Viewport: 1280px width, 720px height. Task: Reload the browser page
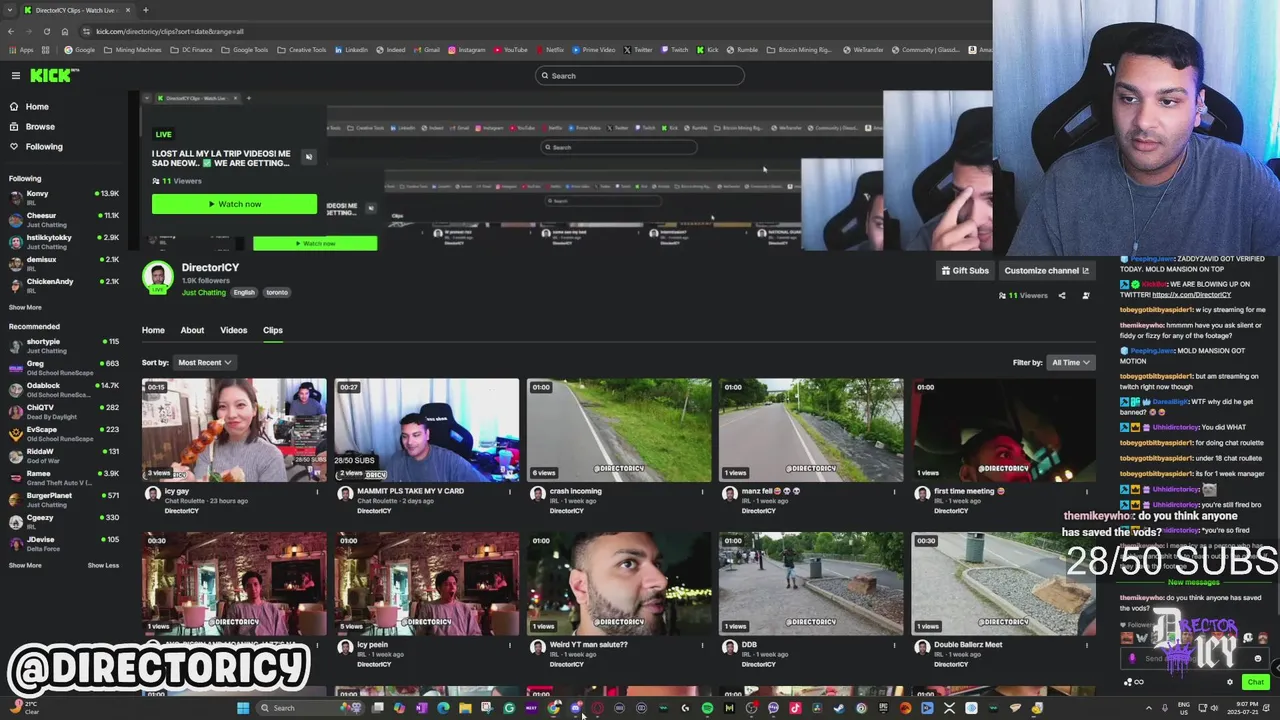click(x=46, y=31)
